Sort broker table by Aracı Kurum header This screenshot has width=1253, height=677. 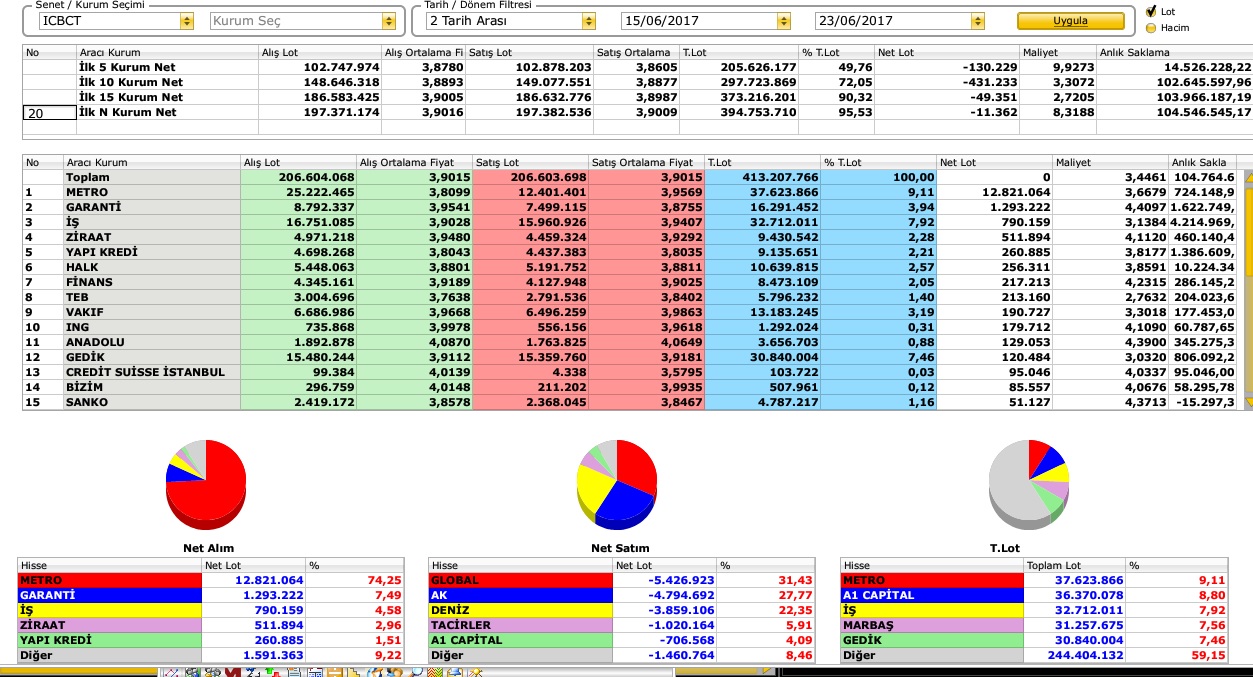152,162
